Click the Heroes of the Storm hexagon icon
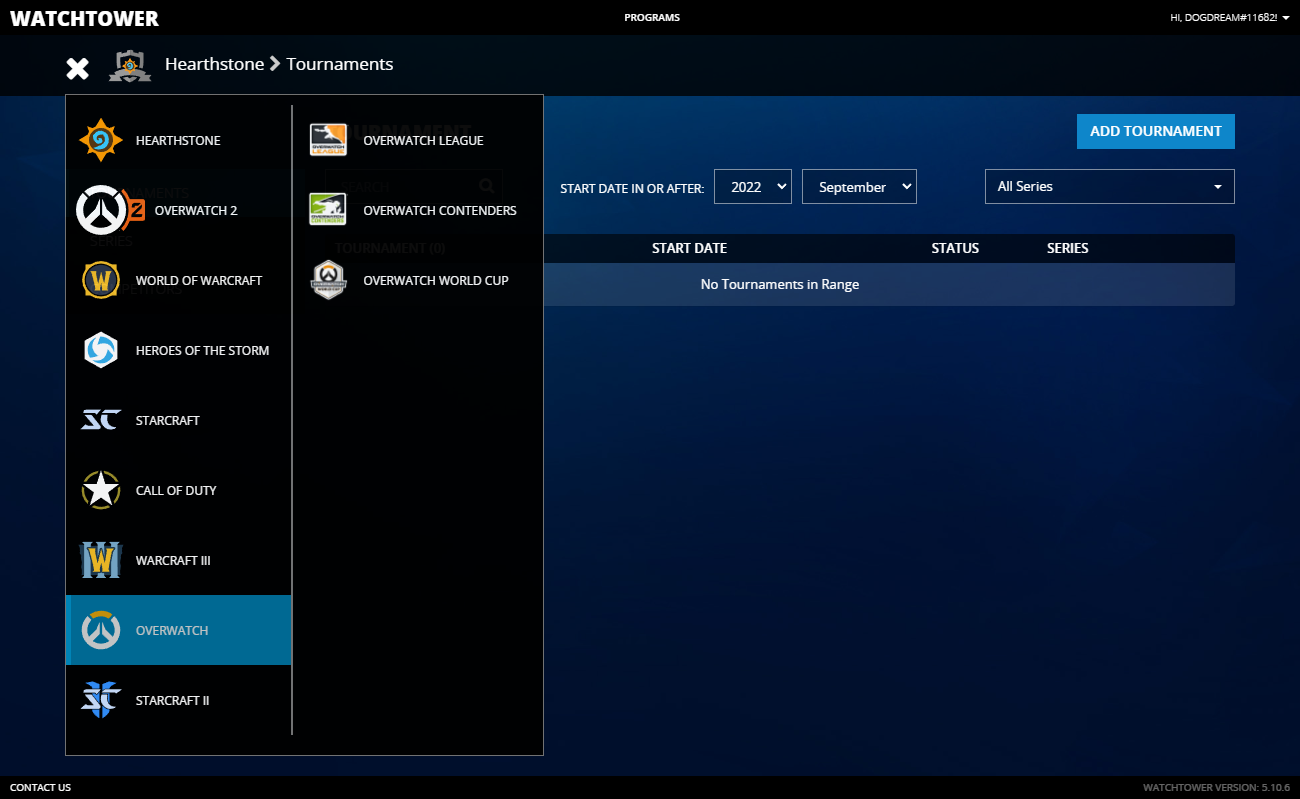Image resolution: width=1300 pixels, height=799 pixels. (101, 351)
